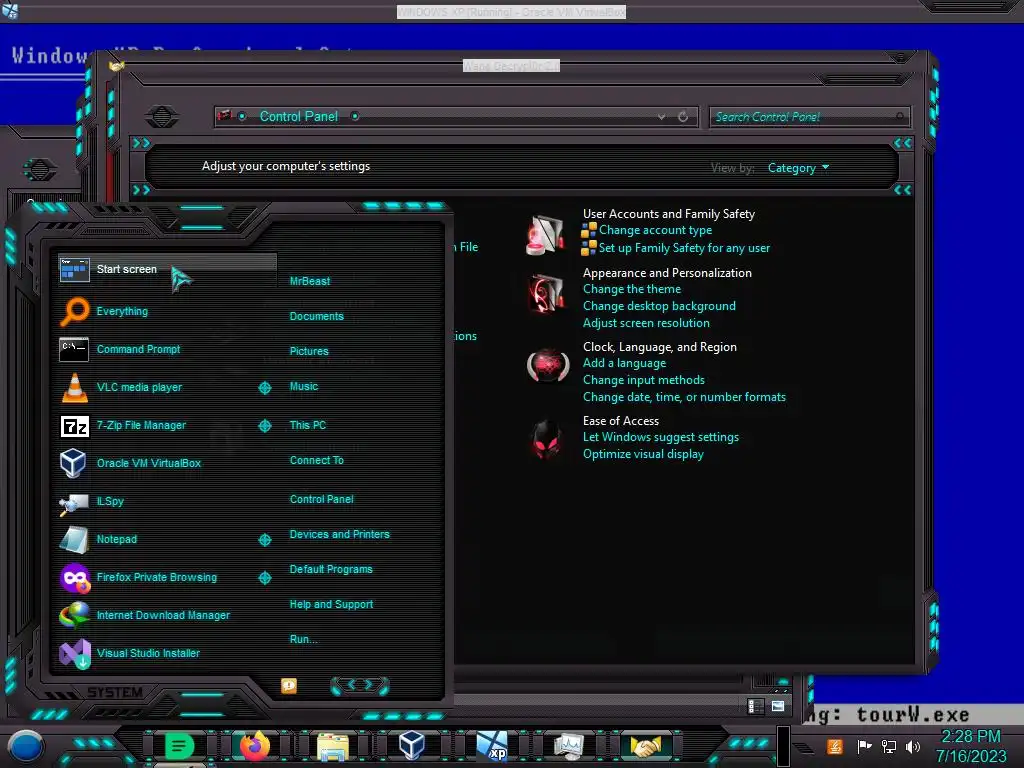The height and width of the screenshot is (768, 1024).
Task: Open Firefox Private Browsing
Action: pos(157,577)
